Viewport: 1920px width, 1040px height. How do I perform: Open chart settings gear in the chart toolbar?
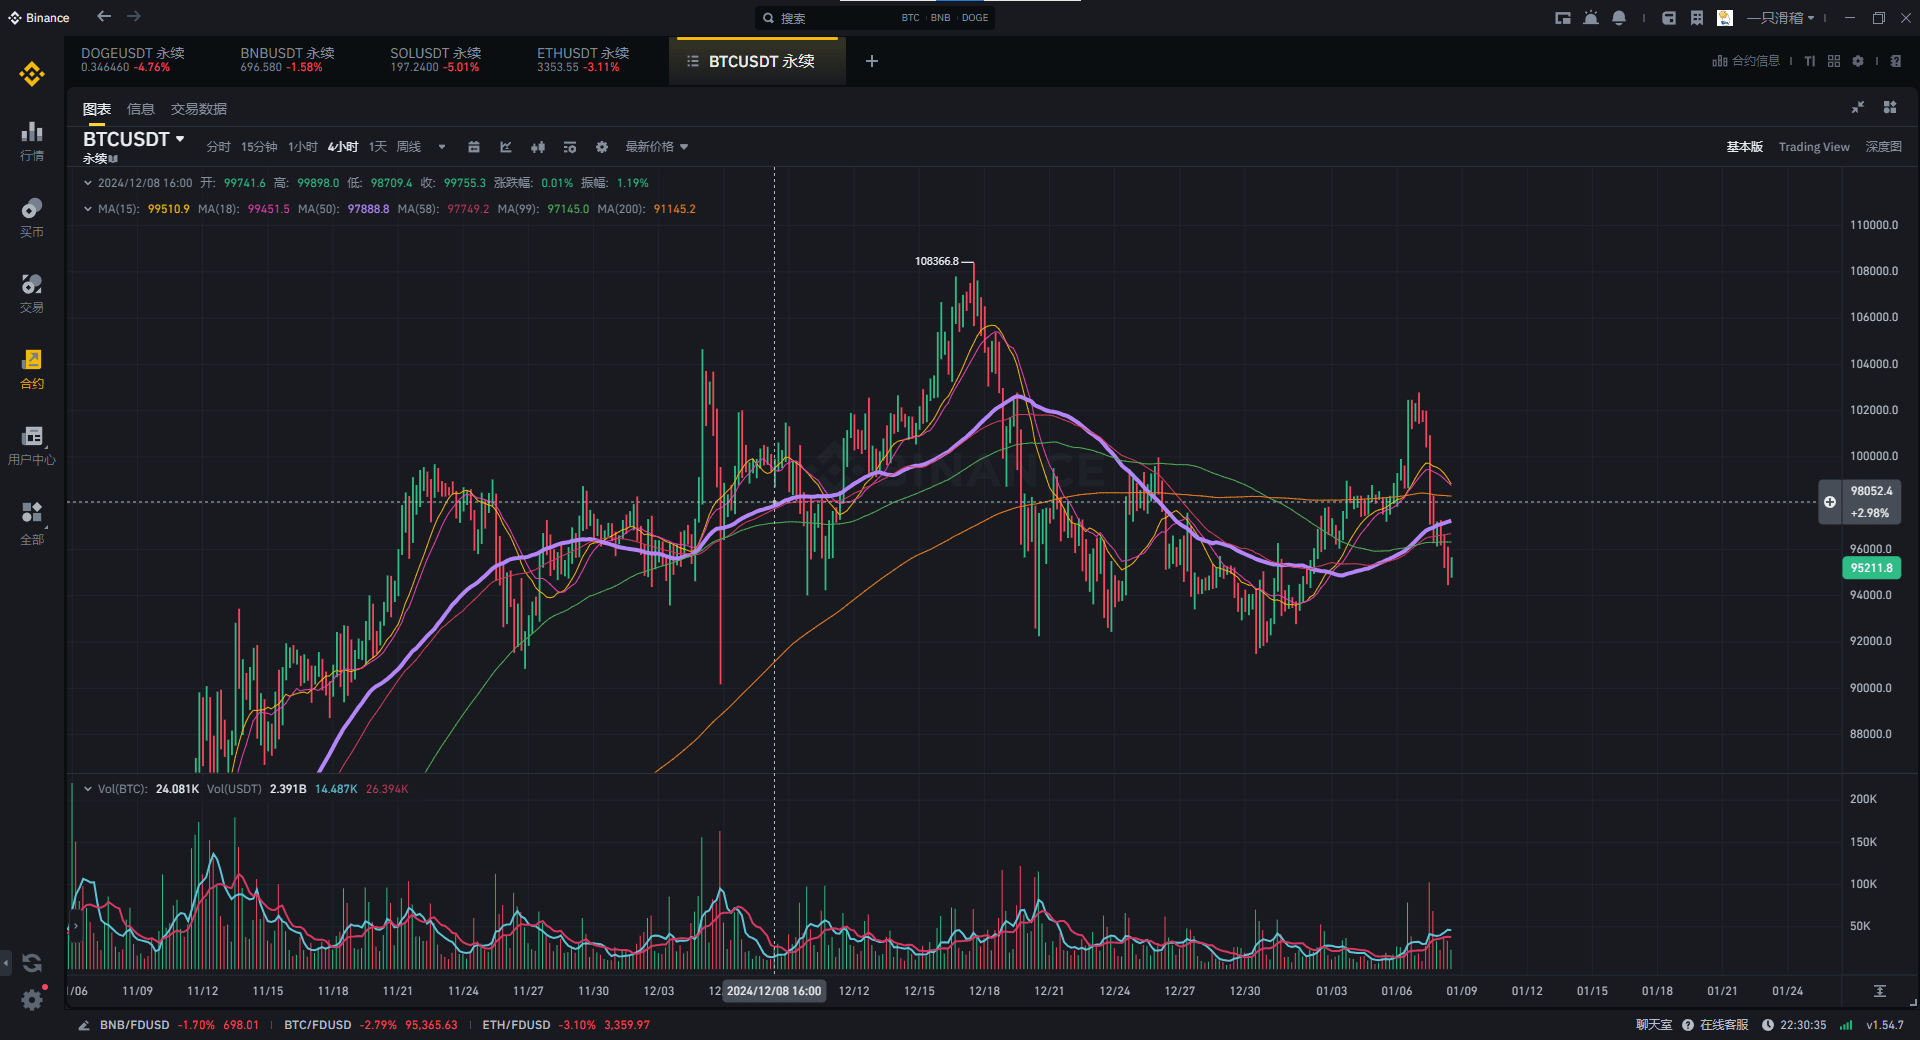[x=602, y=147]
